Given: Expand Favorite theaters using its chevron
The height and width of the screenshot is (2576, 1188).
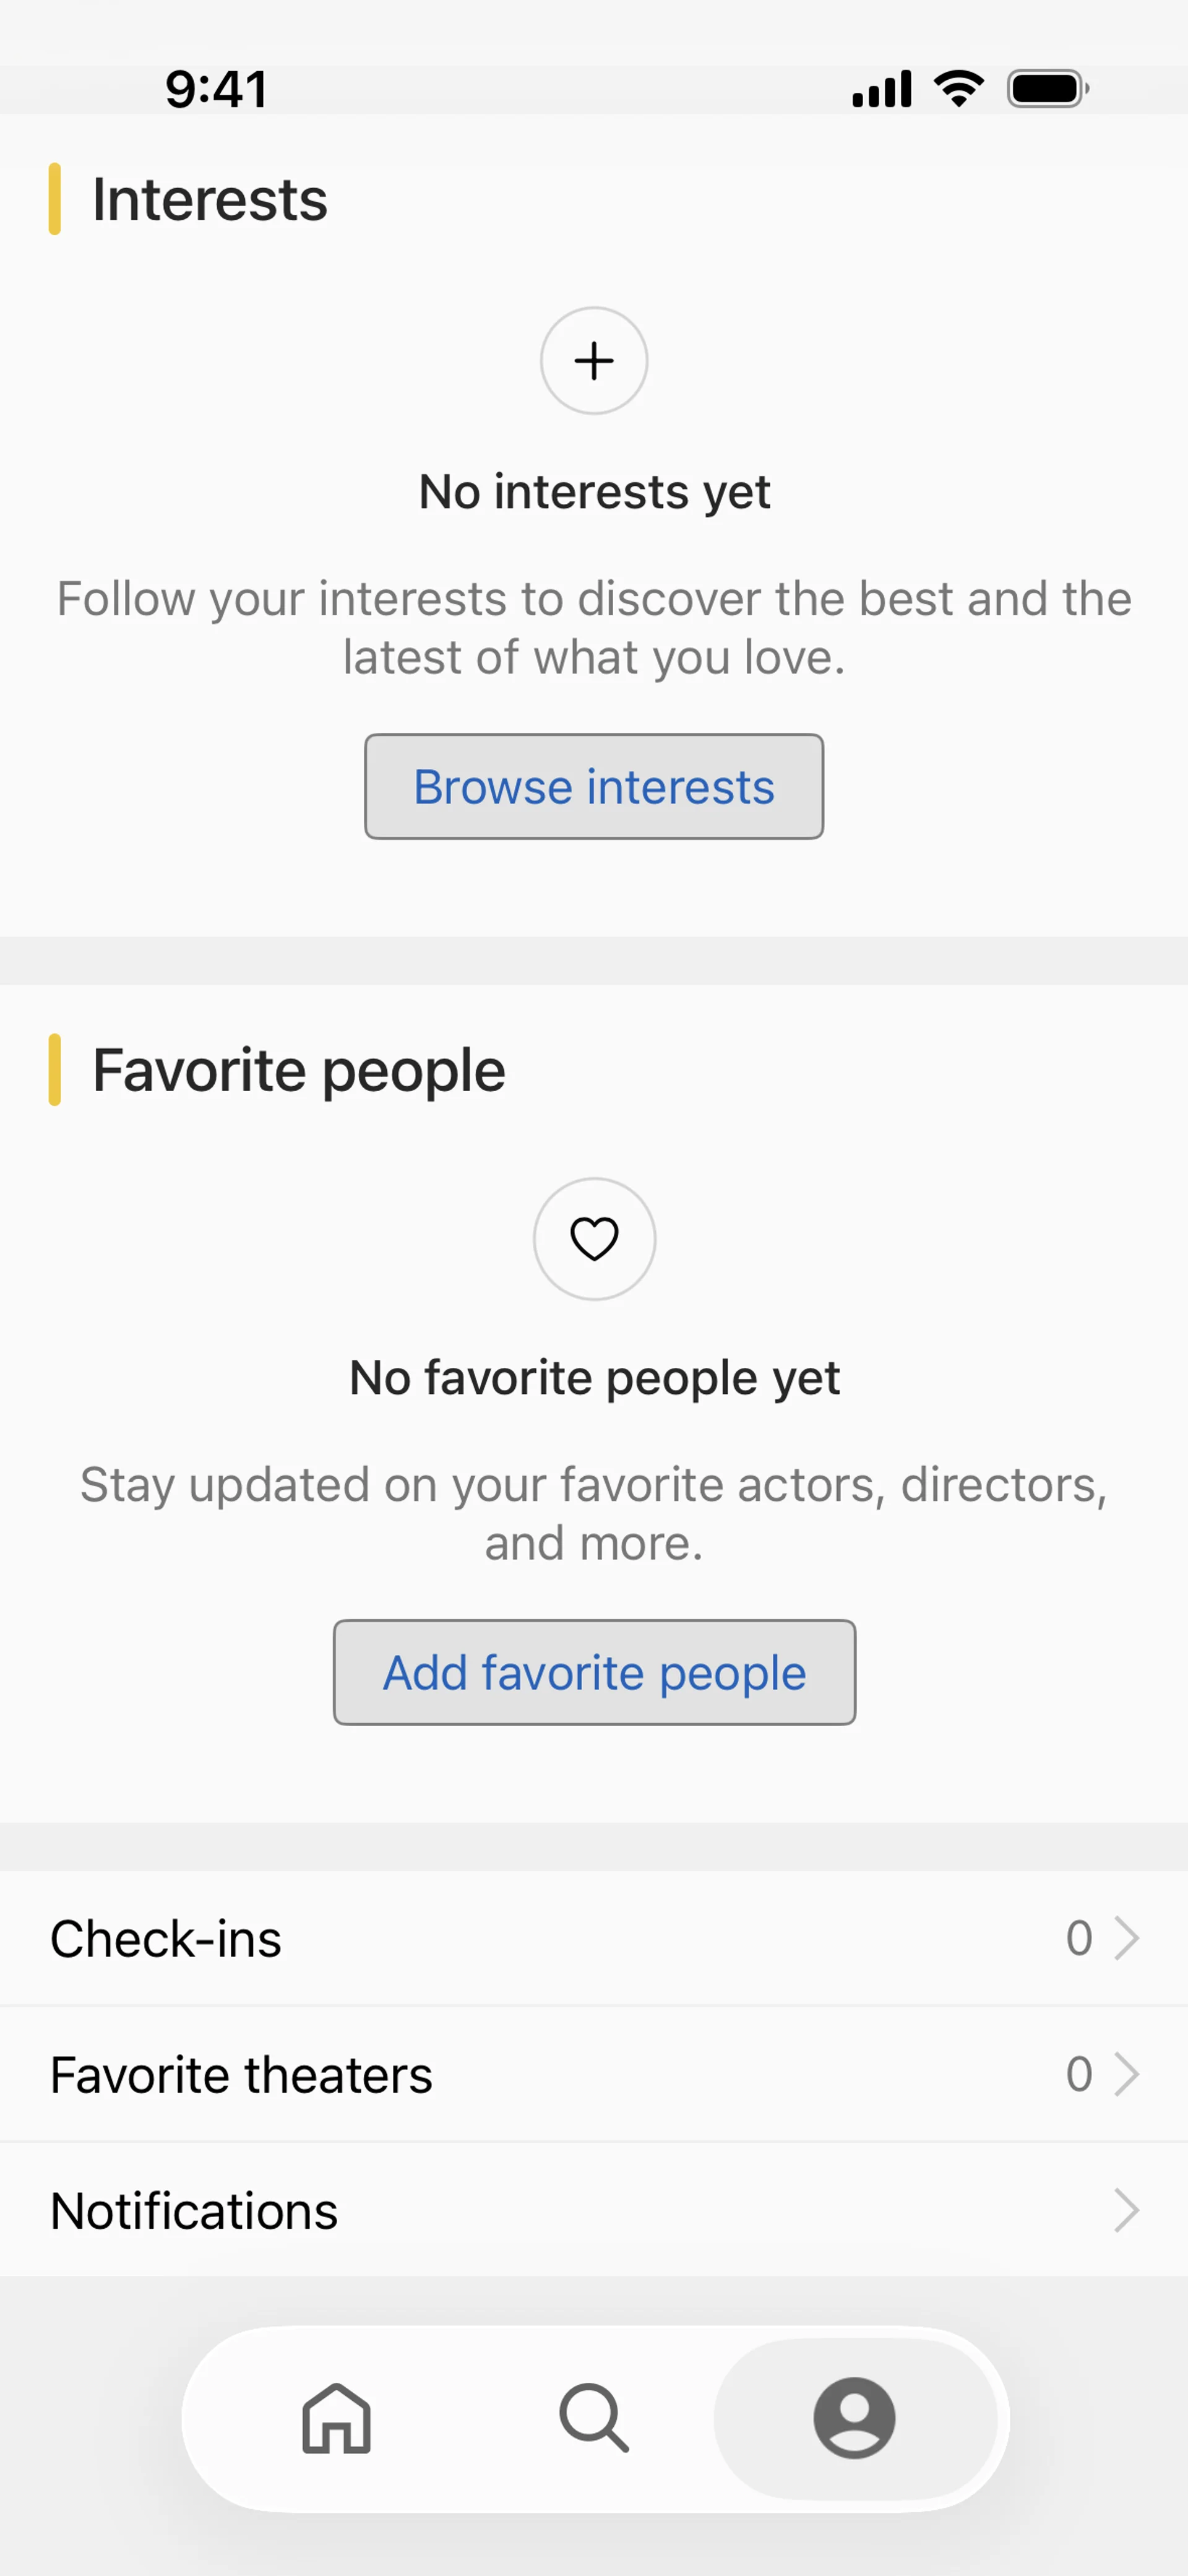Looking at the screenshot, I should click(x=1126, y=2075).
